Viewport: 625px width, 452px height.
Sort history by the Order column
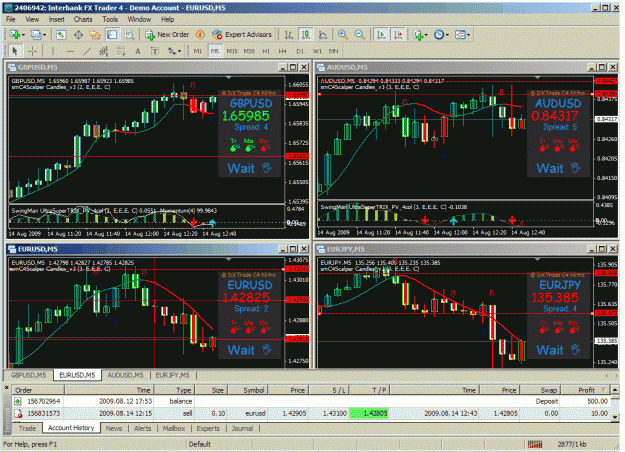pos(38,390)
